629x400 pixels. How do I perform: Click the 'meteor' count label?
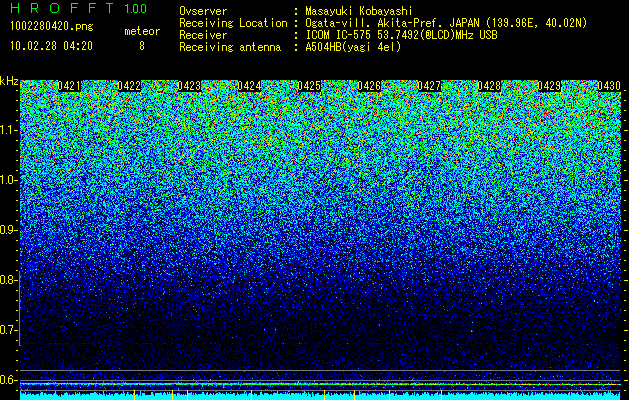tap(142, 31)
